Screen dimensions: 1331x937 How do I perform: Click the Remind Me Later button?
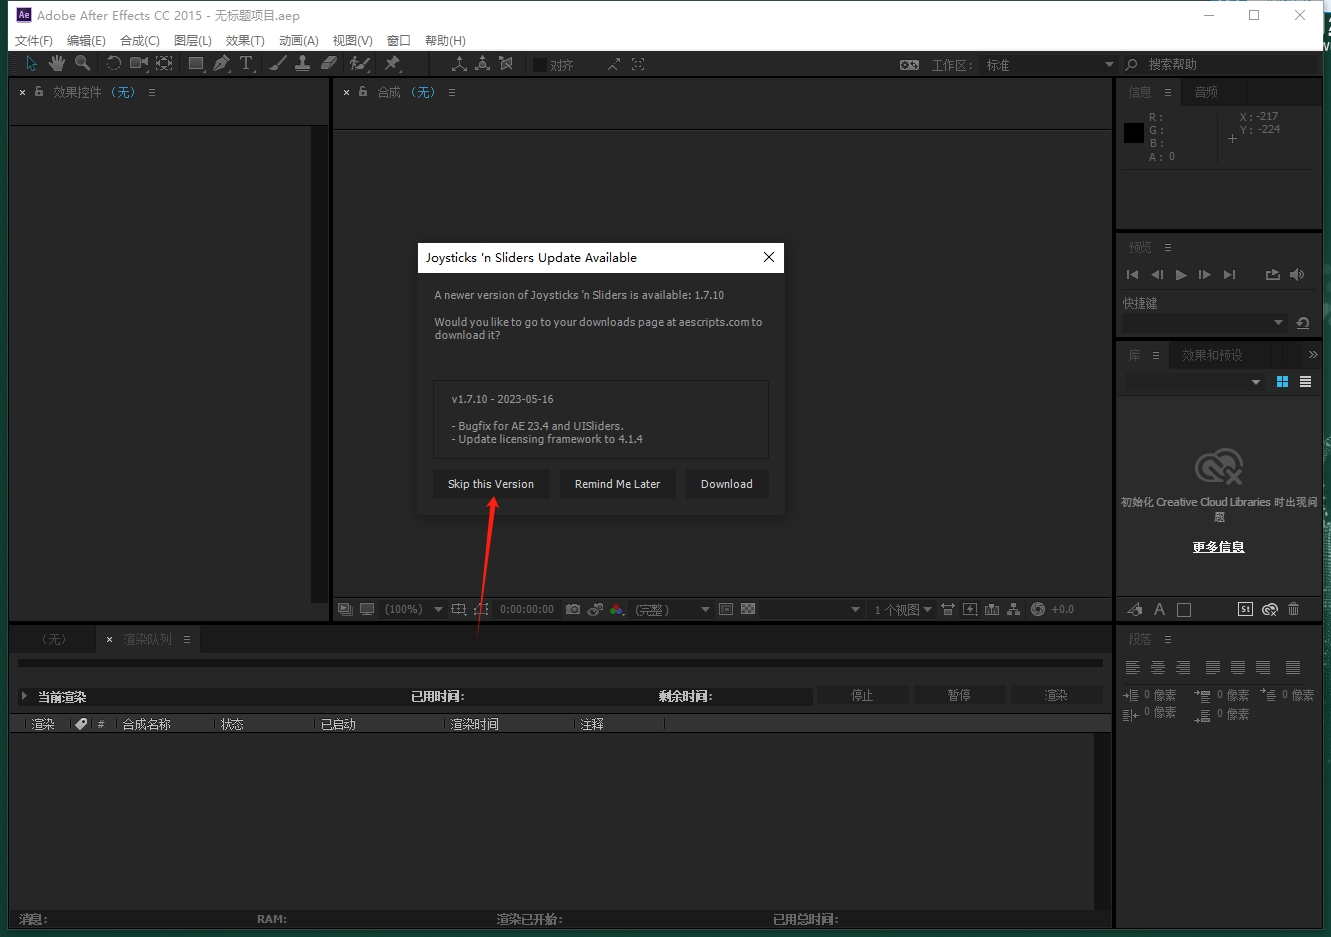pyautogui.click(x=617, y=484)
